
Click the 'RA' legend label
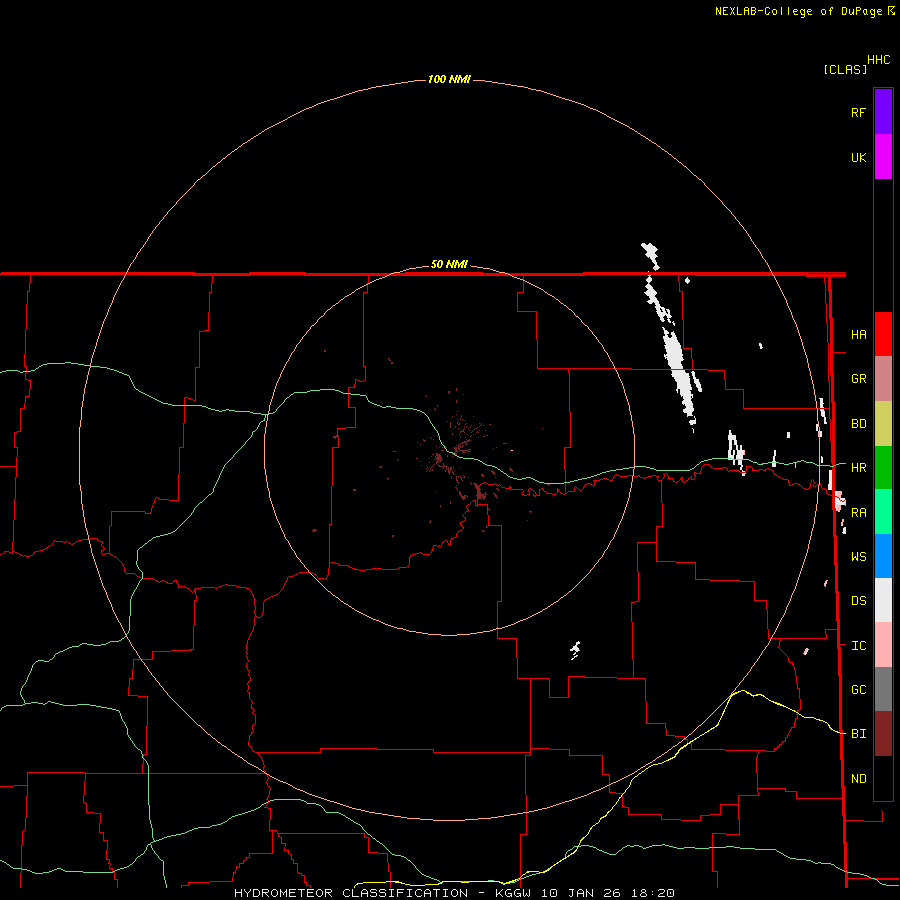click(858, 513)
